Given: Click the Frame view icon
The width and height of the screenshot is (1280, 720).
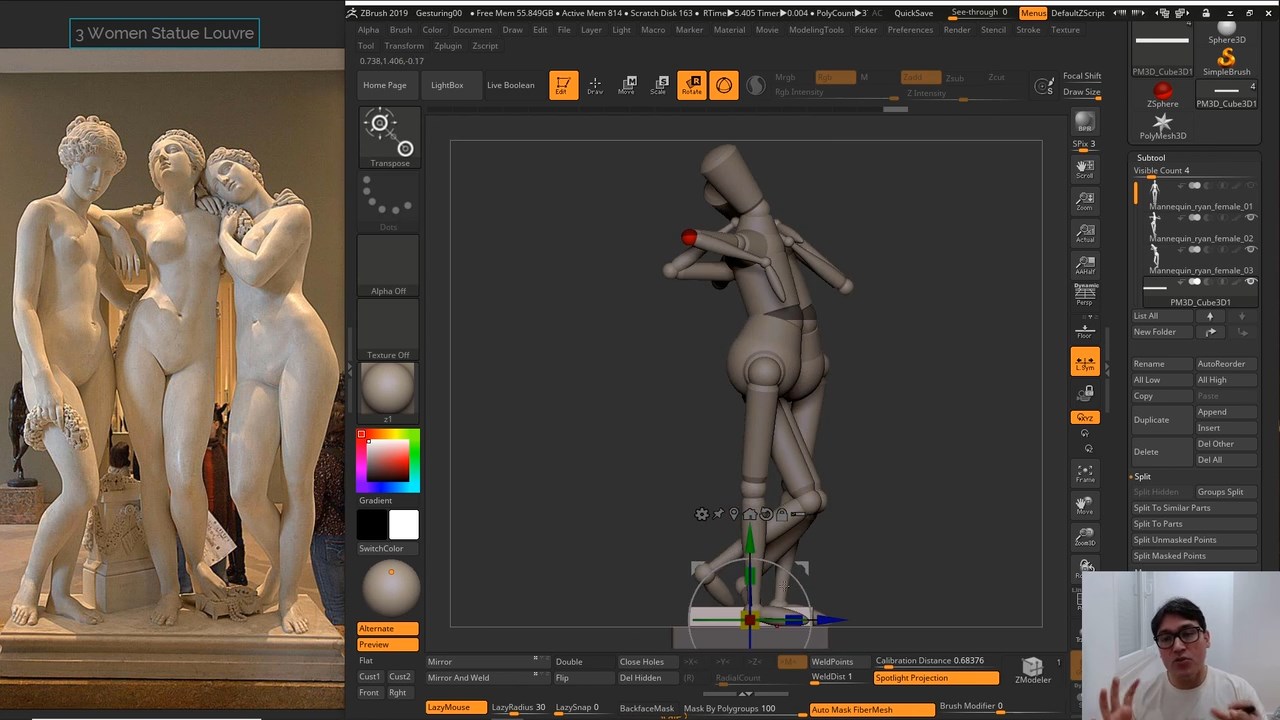Looking at the screenshot, I should tap(1085, 472).
